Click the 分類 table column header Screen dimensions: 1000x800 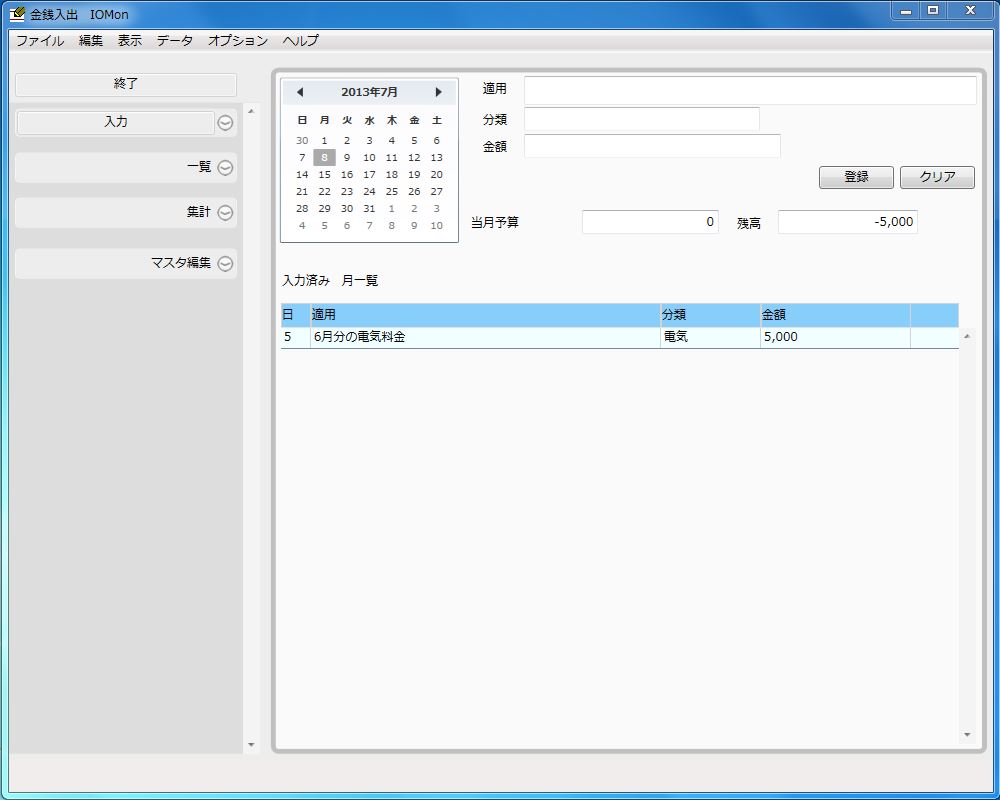[x=710, y=315]
